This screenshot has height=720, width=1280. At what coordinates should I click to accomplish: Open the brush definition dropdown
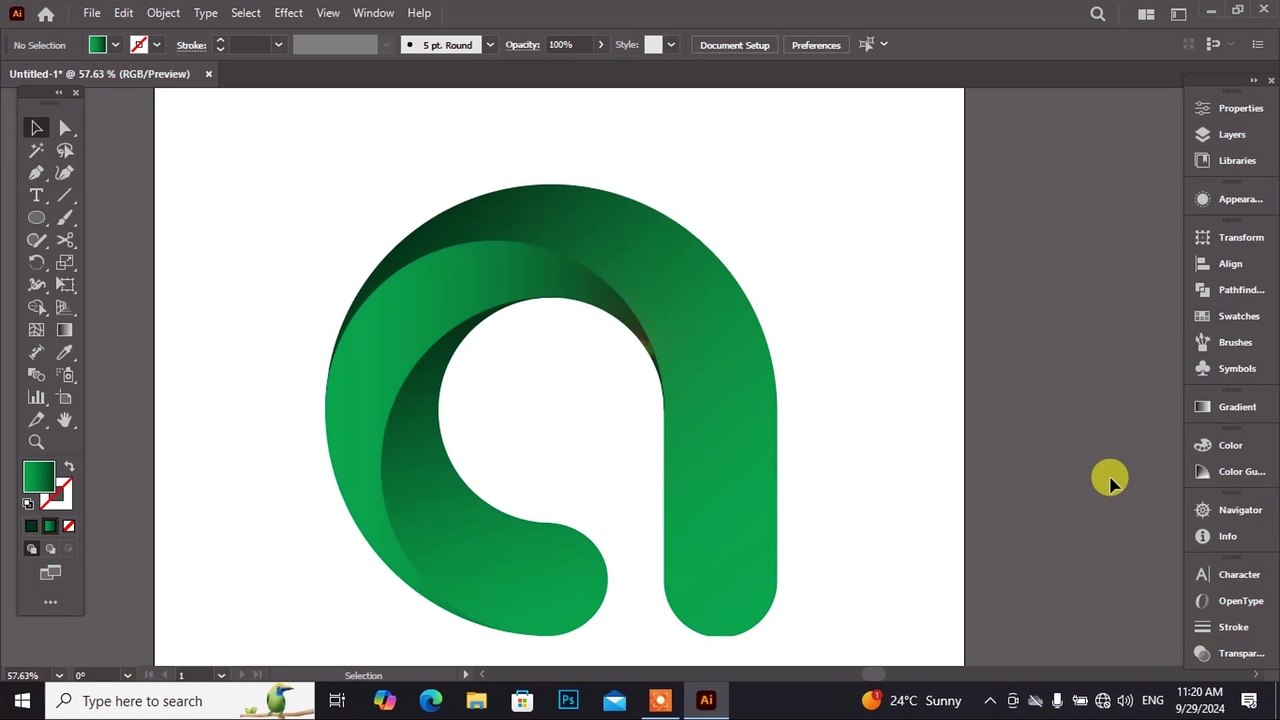pos(490,45)
